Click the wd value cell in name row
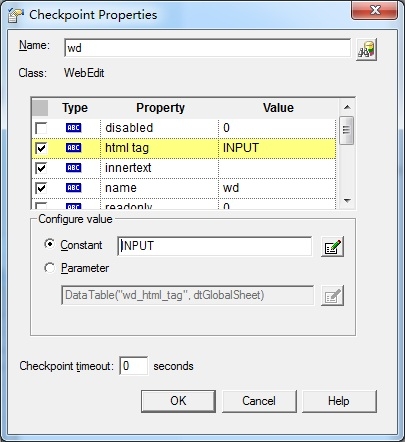This screenshot has height=442, width=405. click(x=277, y=188)
